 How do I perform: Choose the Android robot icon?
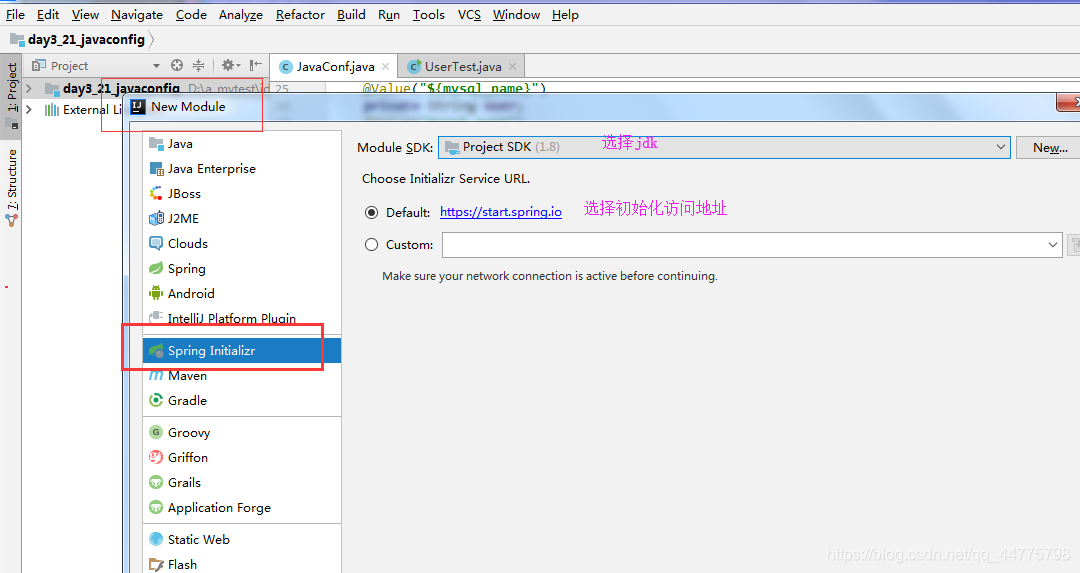[x=156, y=293]
